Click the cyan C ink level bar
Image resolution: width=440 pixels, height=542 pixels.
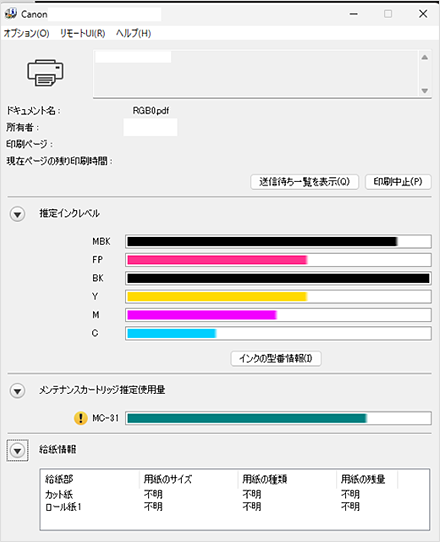[x=278, y=333]
